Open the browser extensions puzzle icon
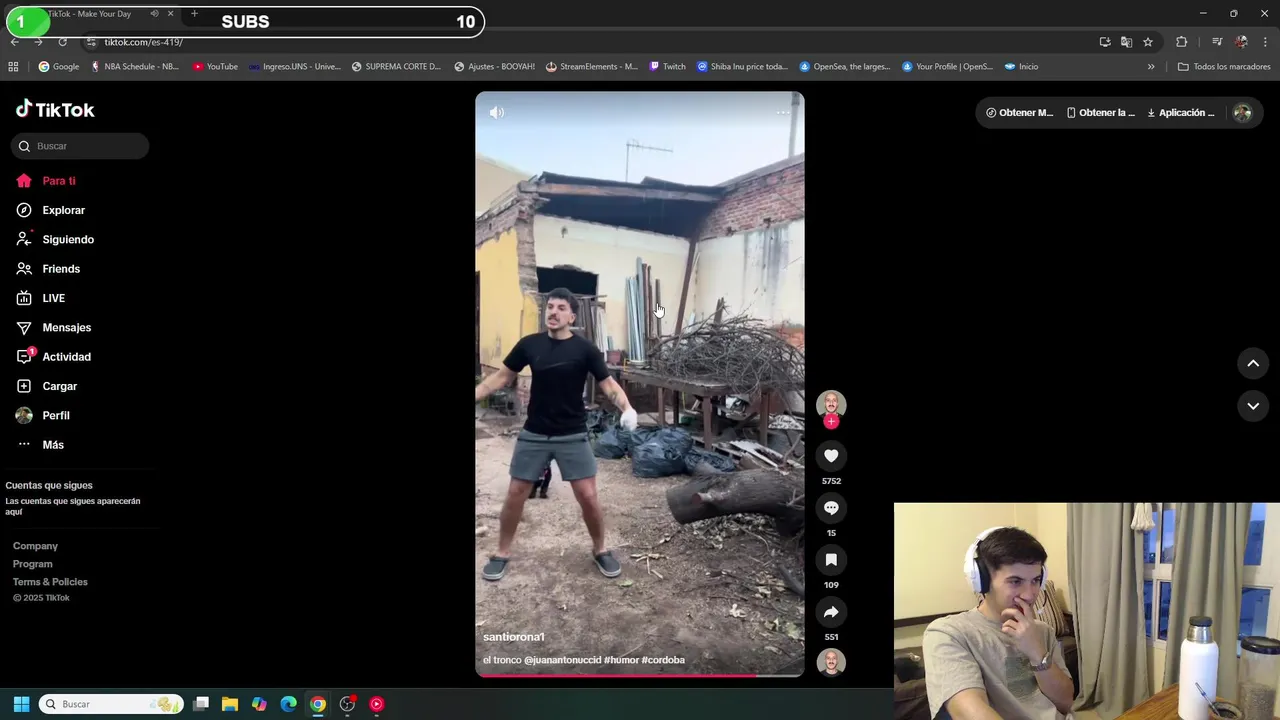Screen dimensions: 1280x720 coord(1182,42)
